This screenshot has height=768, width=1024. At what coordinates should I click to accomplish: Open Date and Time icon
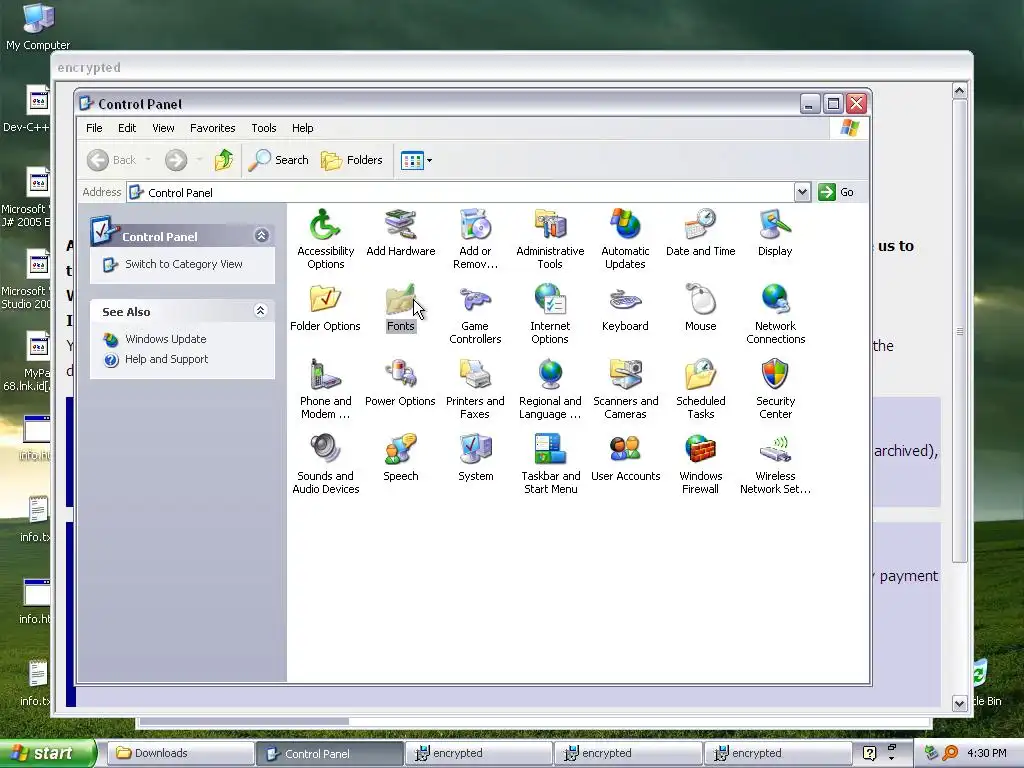coord(700,232)
